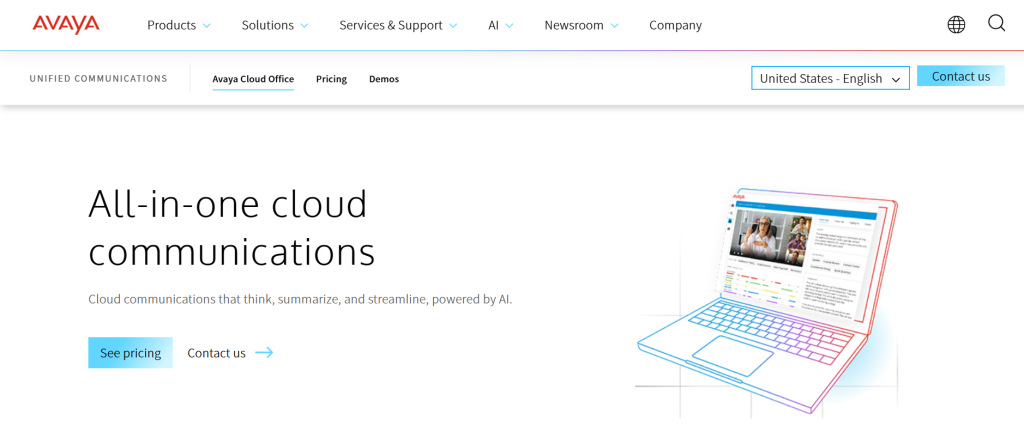The width and height of the screenshot is (1024, 438).
Task: Click the Avaya logo
Action: [66, 25]
